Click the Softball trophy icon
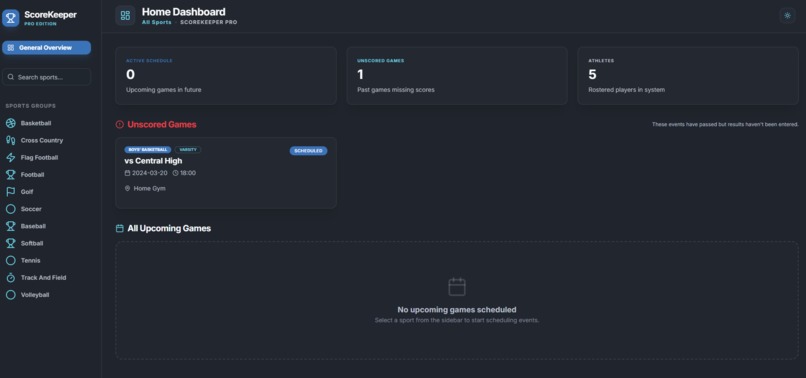 pos(10,243)
